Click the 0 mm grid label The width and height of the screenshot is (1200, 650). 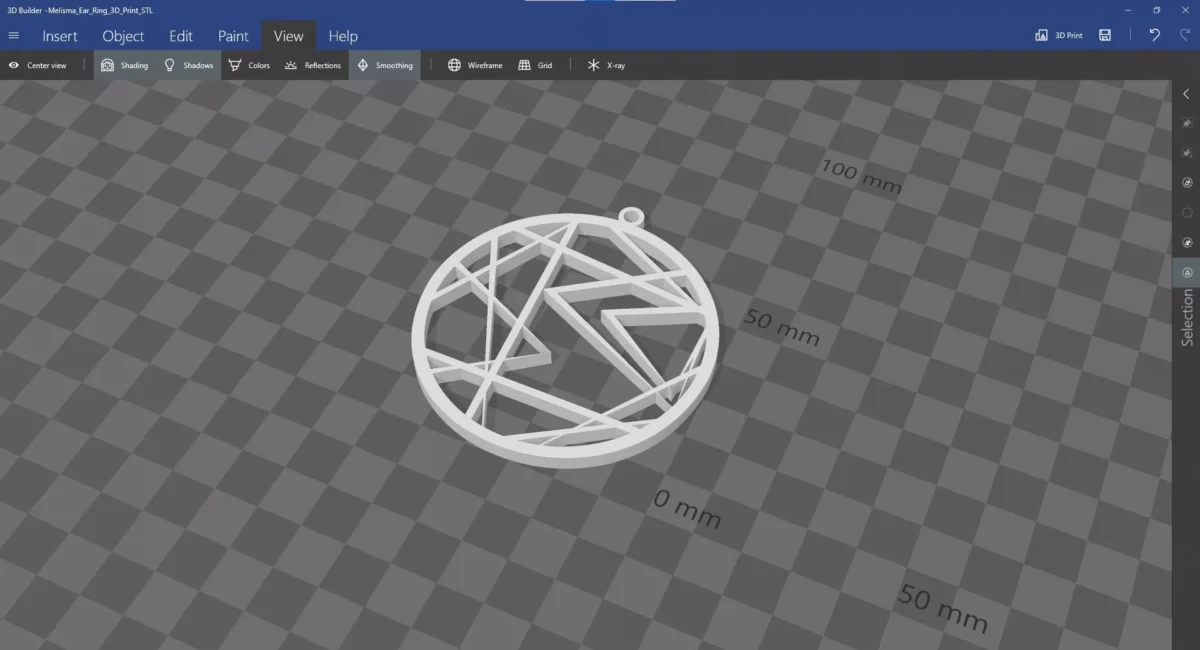click(x=687, y=509)
